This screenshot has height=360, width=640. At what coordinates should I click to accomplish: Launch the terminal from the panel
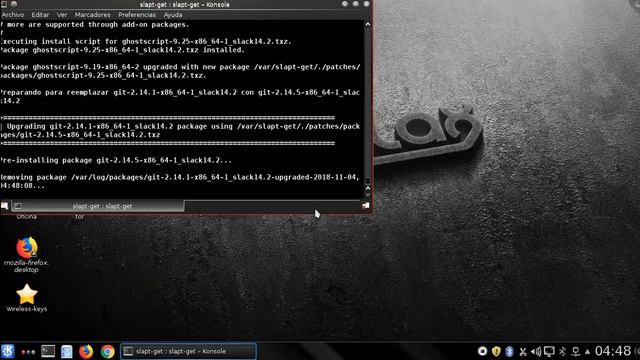(x=48, y=351)
